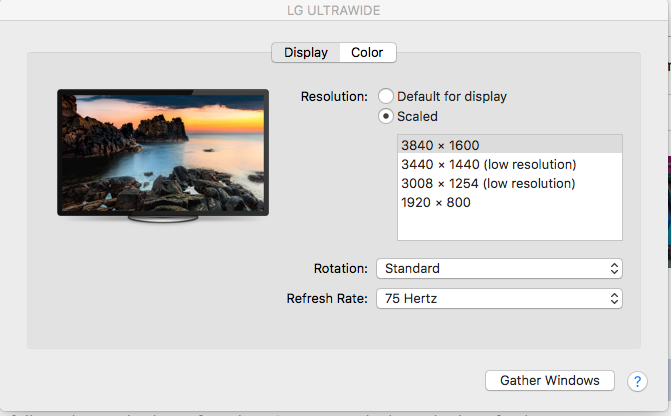Open the Rotation dropdown showing Standard
The width and height of the screenshot is (671, 416).
(499, 269)
